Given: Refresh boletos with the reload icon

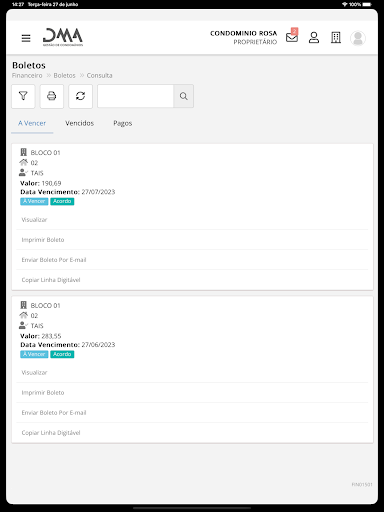Looking at the screenshot, I should click(80, 96).
